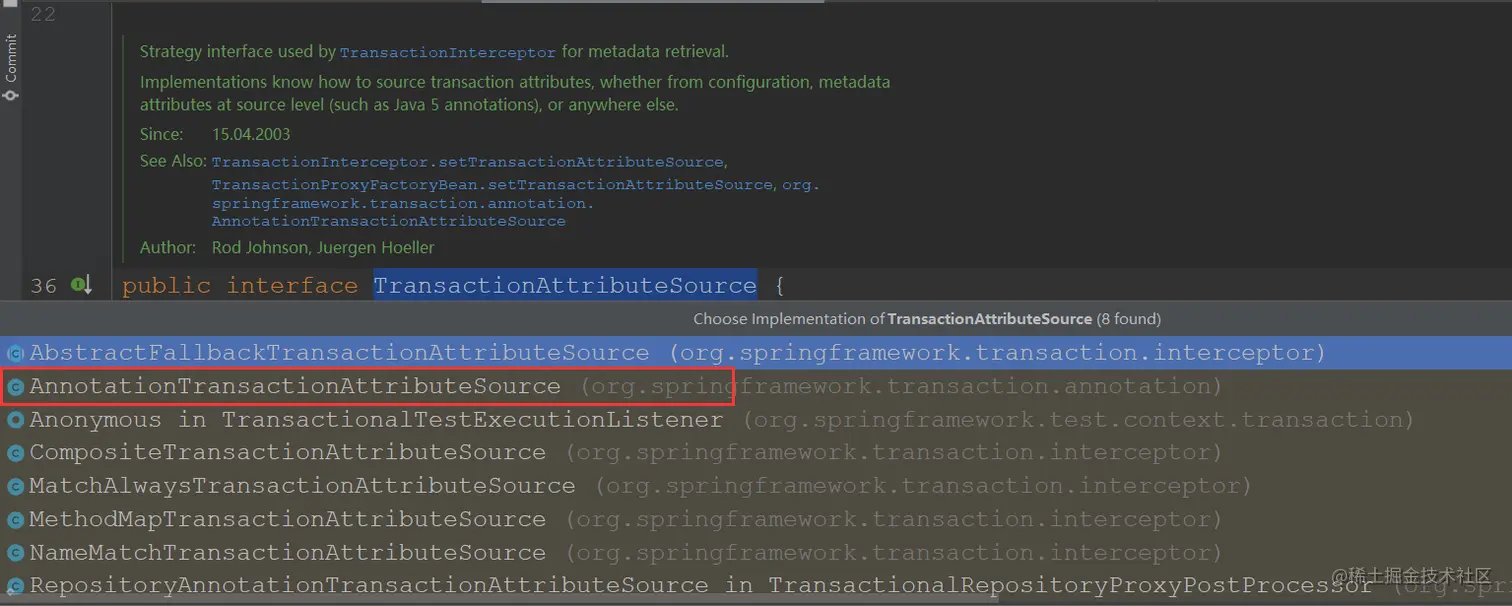Screen dimensions: 1512x606
Task: Click the public keyword on line 36
Action: (x=166, y=286)
